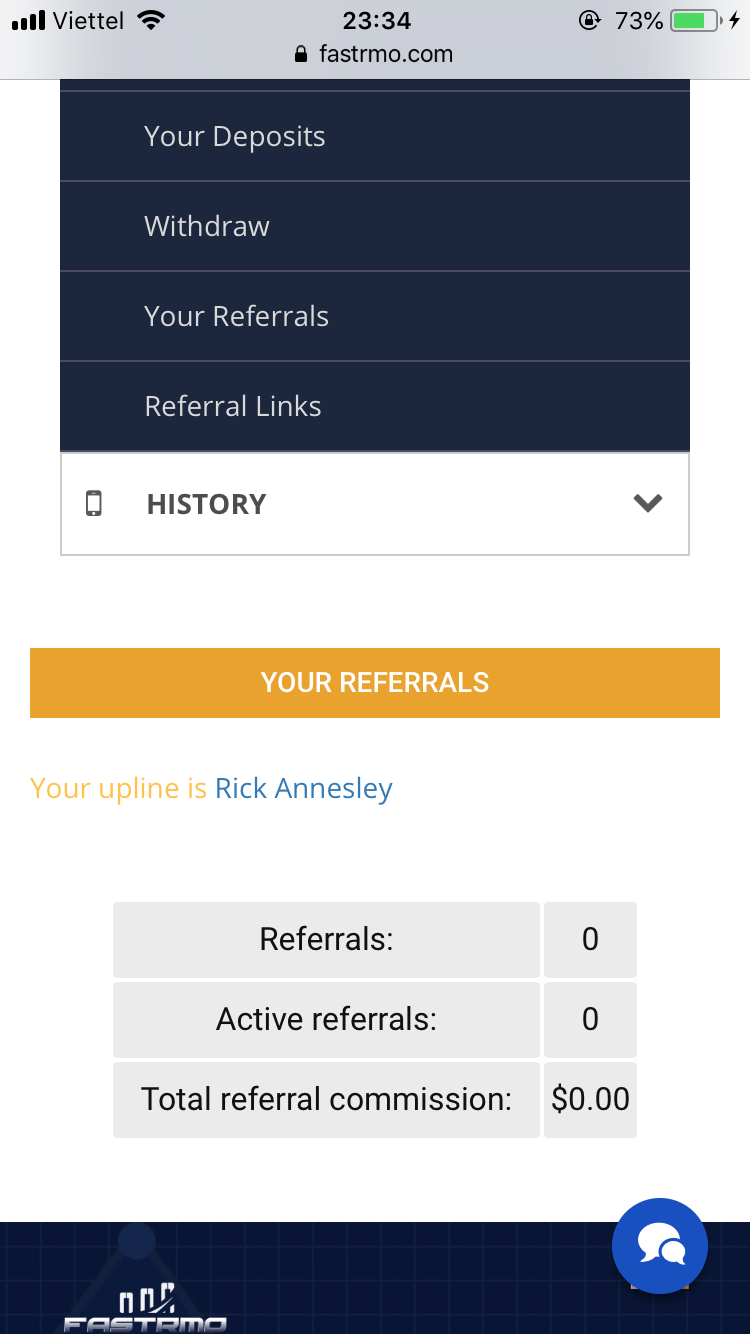Open the live chat bubble icon
Image resolution: width=750 pixels, height=1334 pixels.
[660, 1246]
